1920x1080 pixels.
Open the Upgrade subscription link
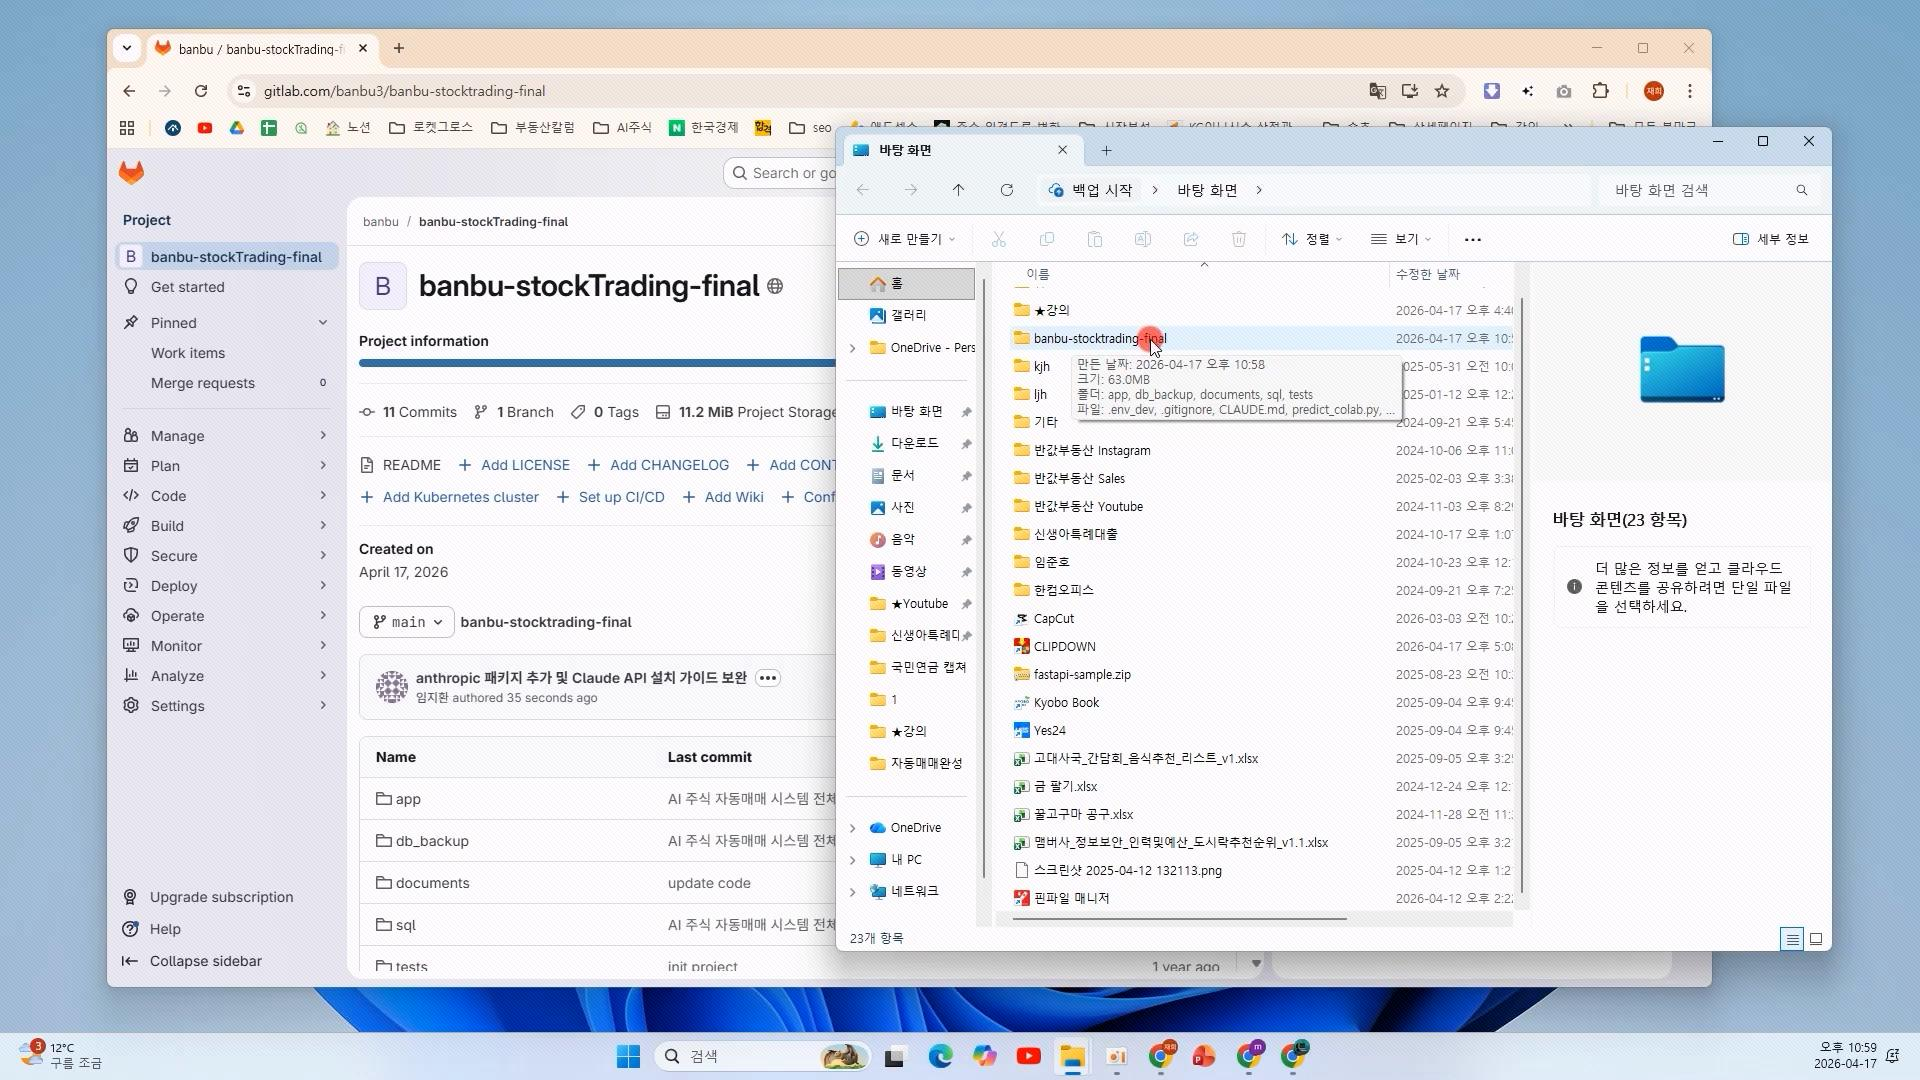pyautogui.click(x=221, y=897)
